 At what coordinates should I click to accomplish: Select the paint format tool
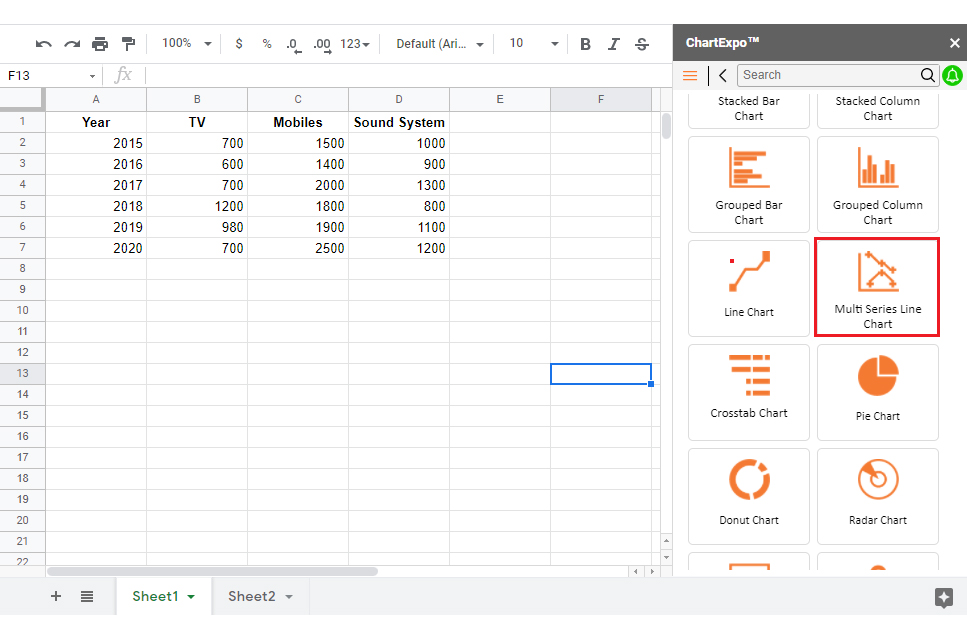(128, 44)
